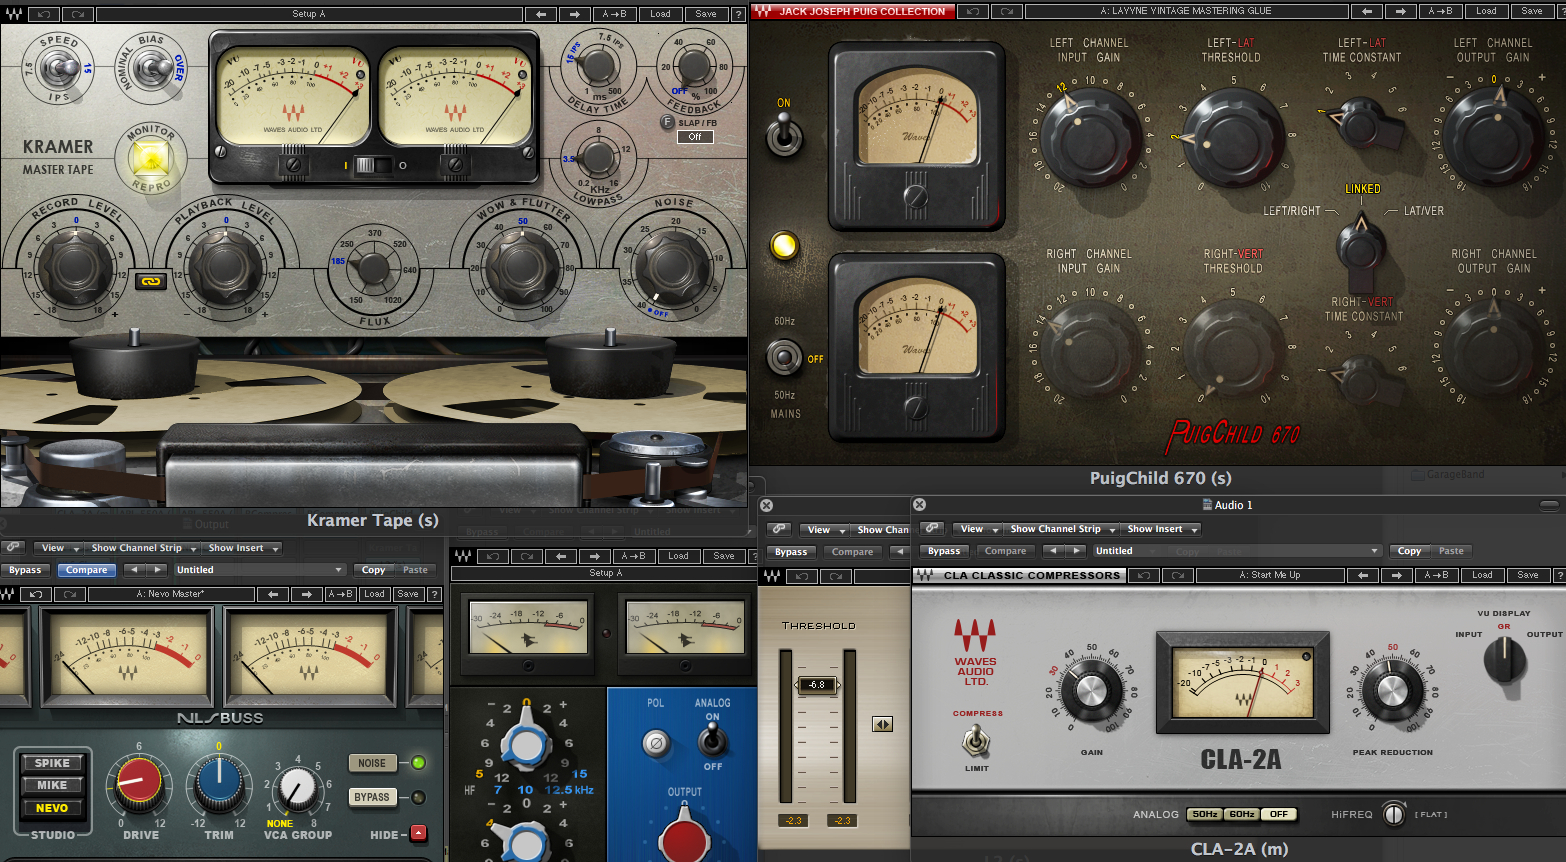Open the Untitled preset dropdown in NLS Buss window
Screen dimensions: 1566x862
(260, 570)
